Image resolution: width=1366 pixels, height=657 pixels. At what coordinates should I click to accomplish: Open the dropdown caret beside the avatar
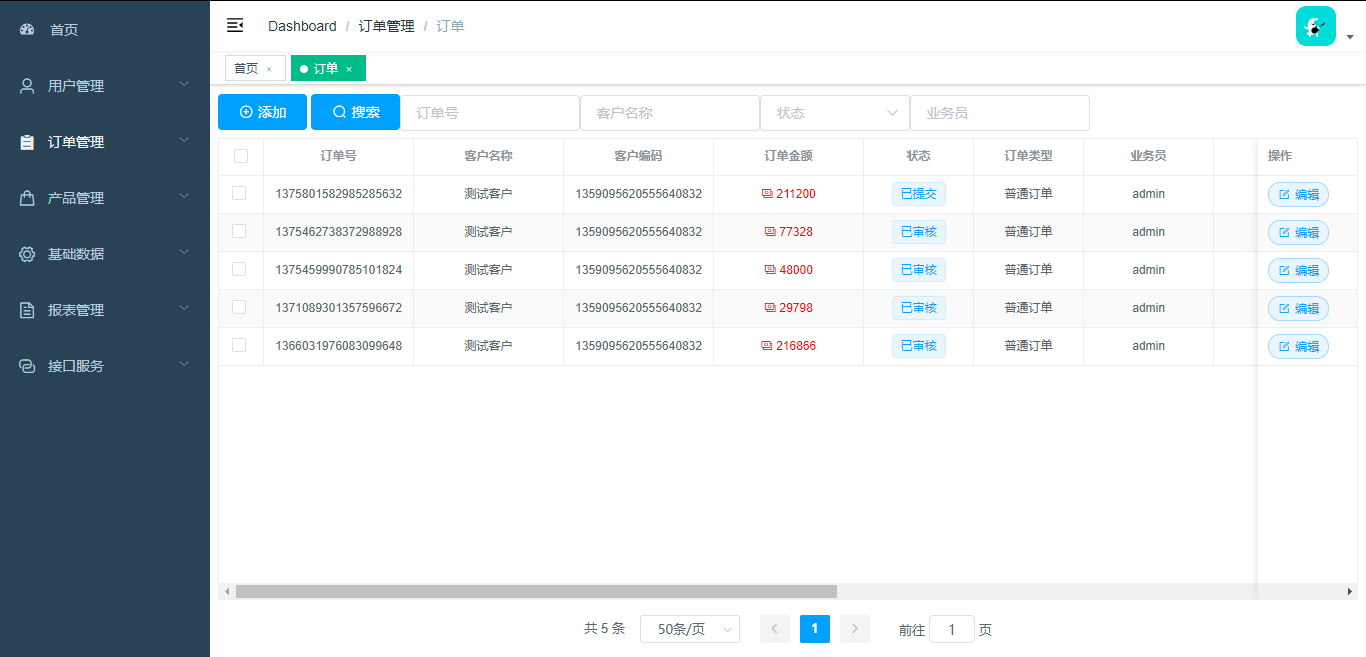(x=1350, y=37)
